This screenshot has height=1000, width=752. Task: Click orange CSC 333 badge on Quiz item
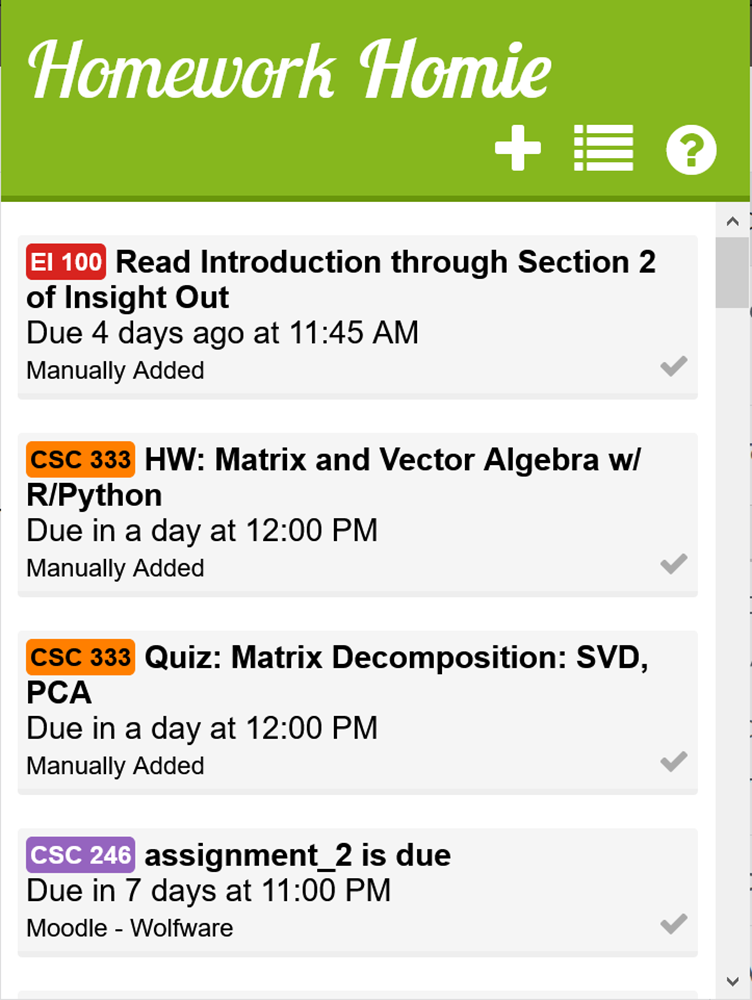80,657
